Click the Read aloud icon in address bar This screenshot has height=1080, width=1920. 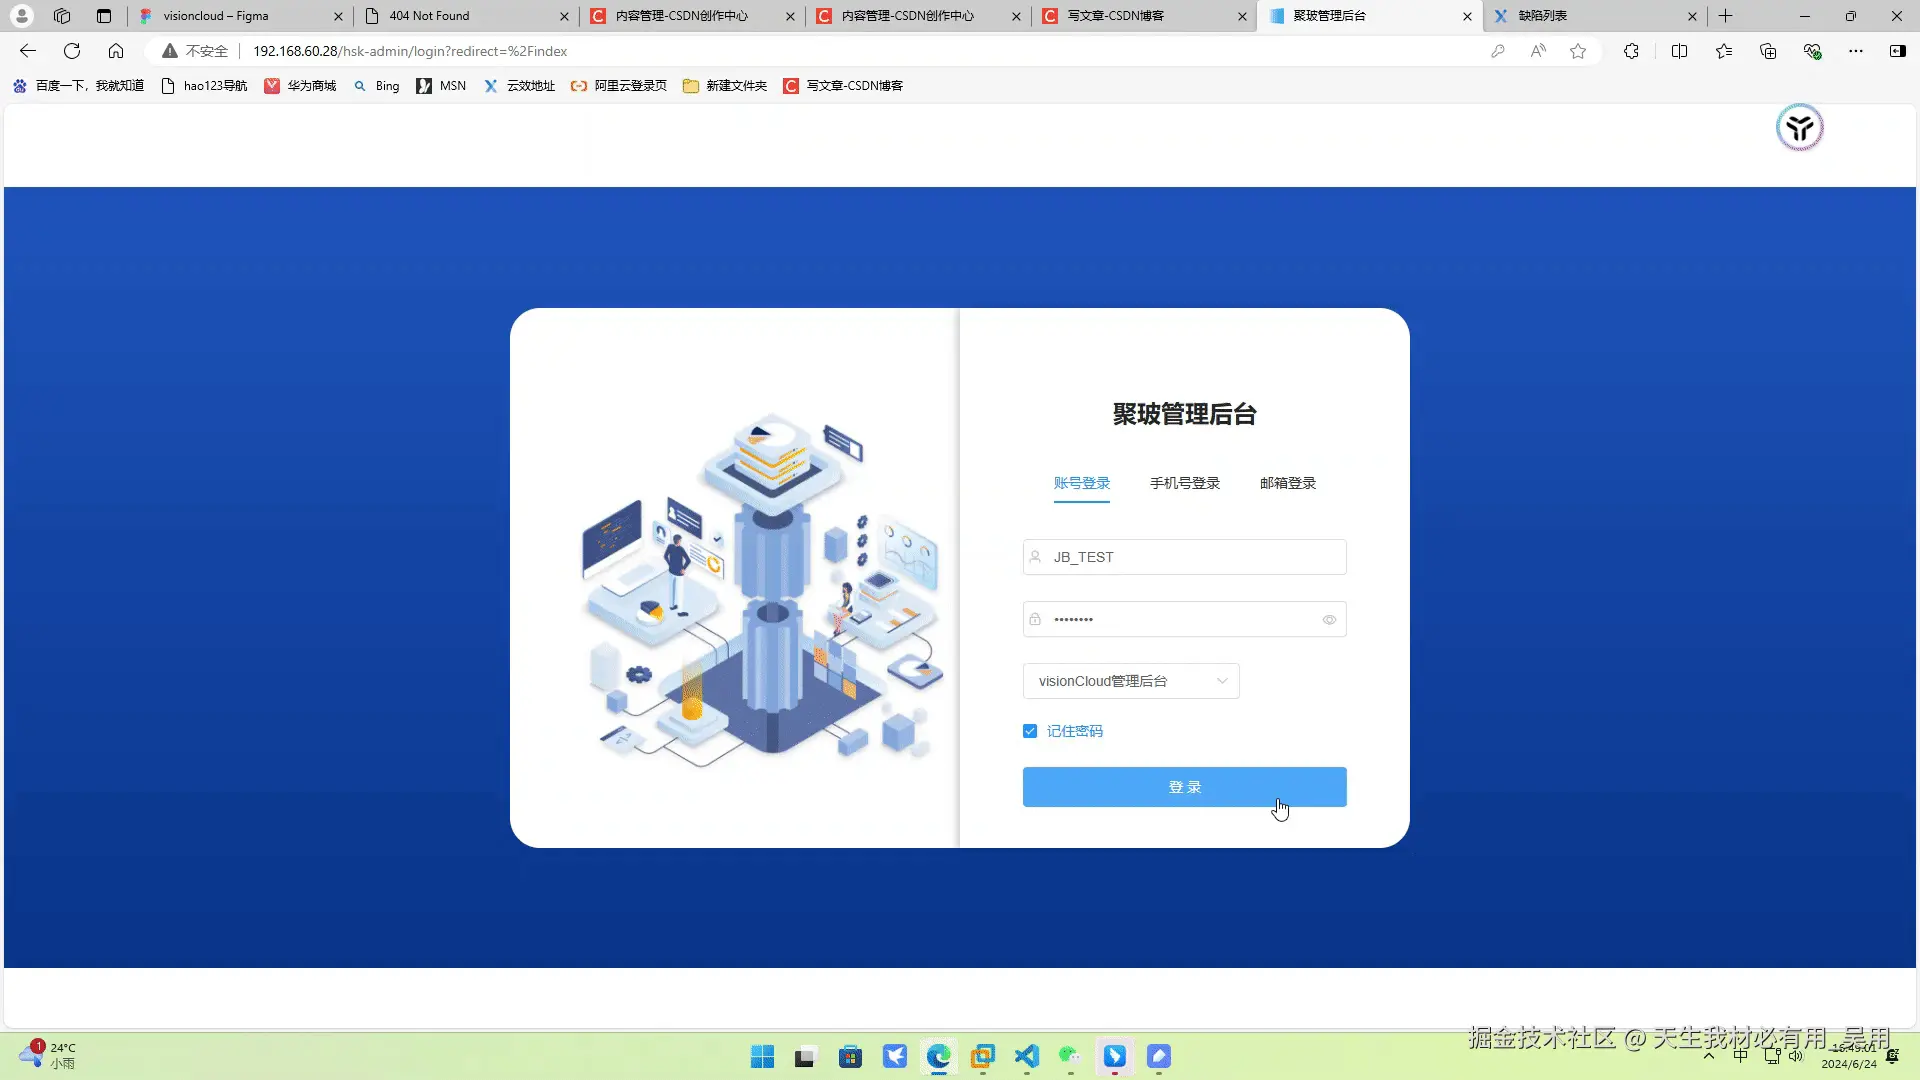pyautogui.click(x=1538, y=51)
